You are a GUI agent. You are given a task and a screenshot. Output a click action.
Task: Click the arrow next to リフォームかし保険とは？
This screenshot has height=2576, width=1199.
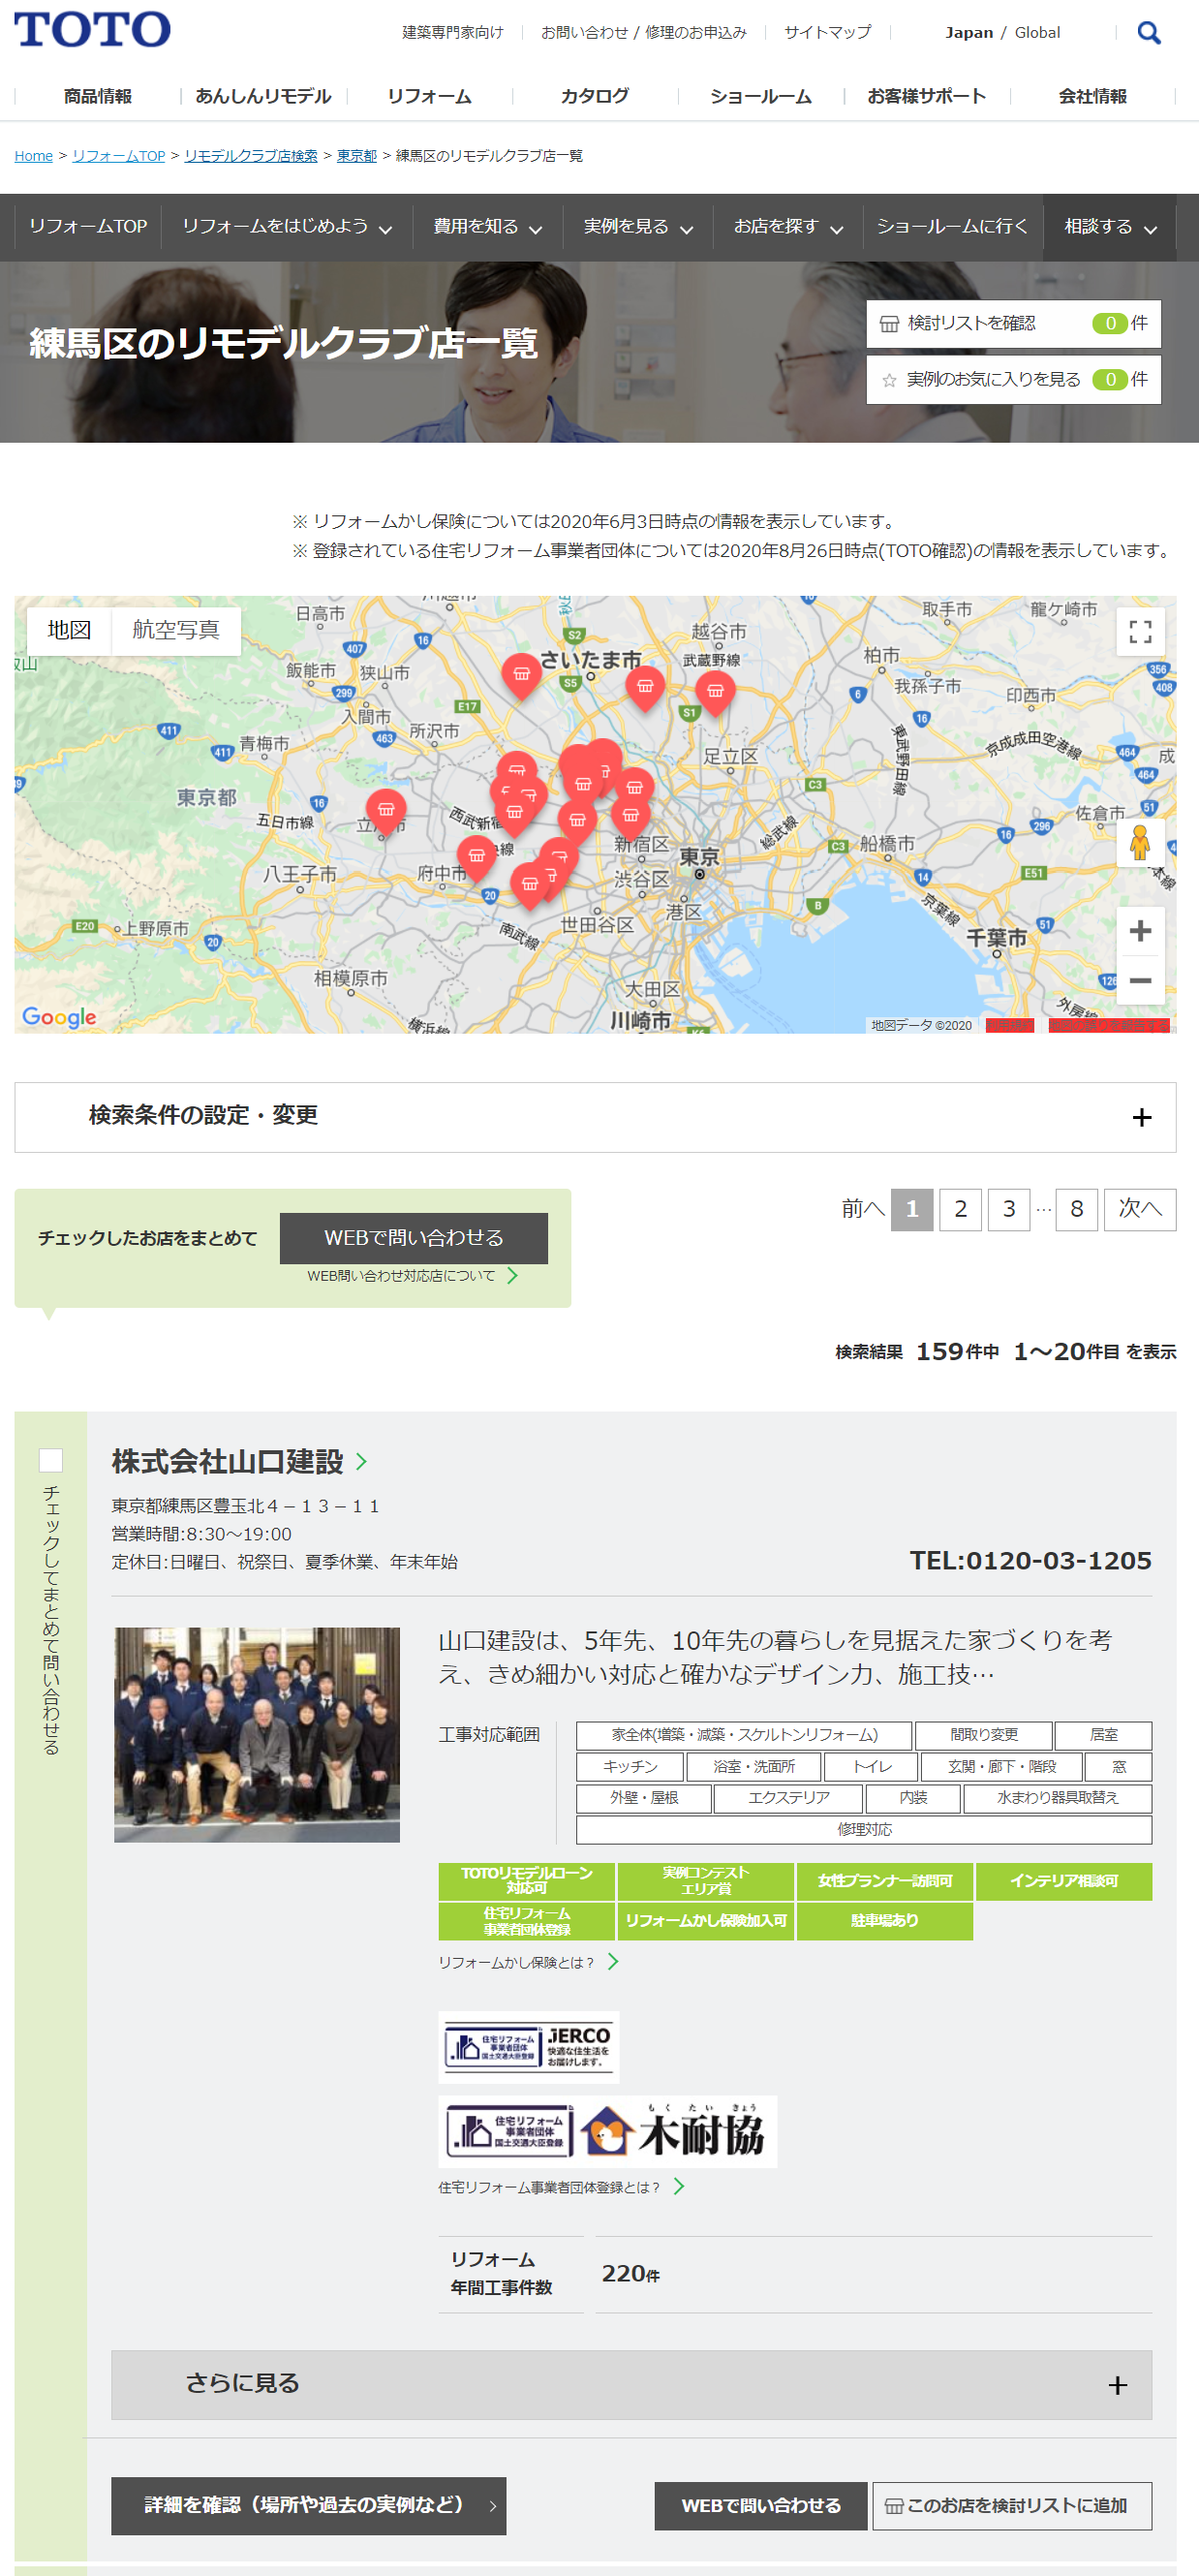coord(613,1962)
